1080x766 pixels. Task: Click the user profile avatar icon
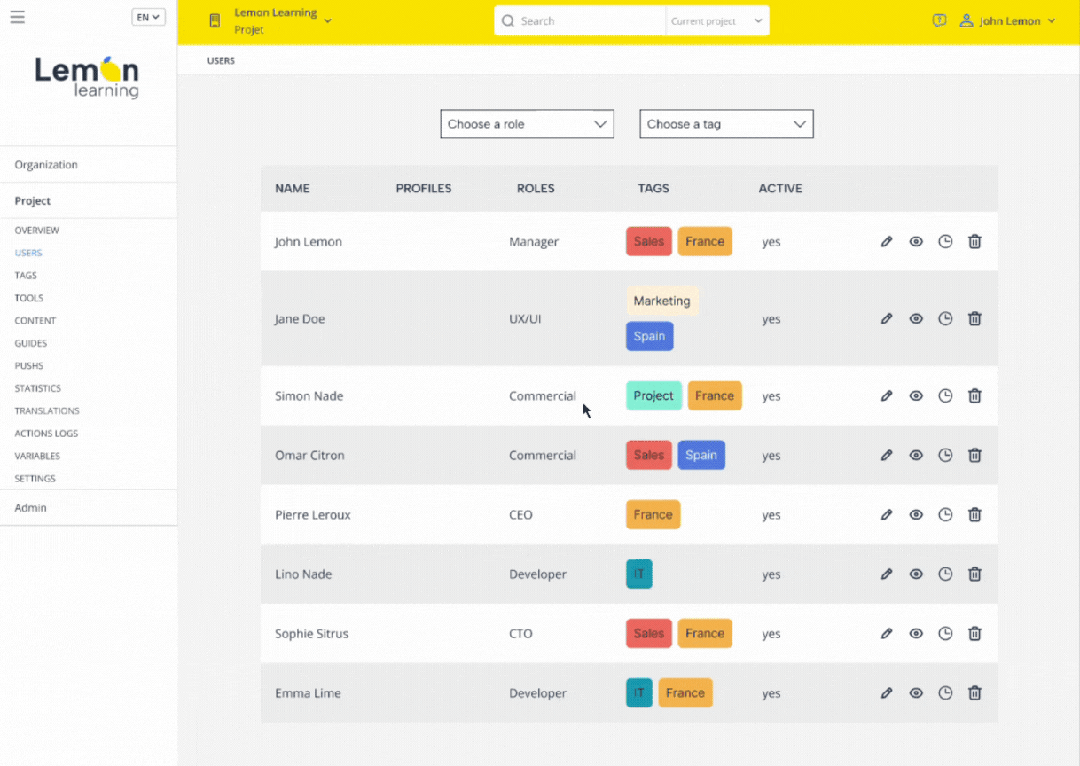966,21
